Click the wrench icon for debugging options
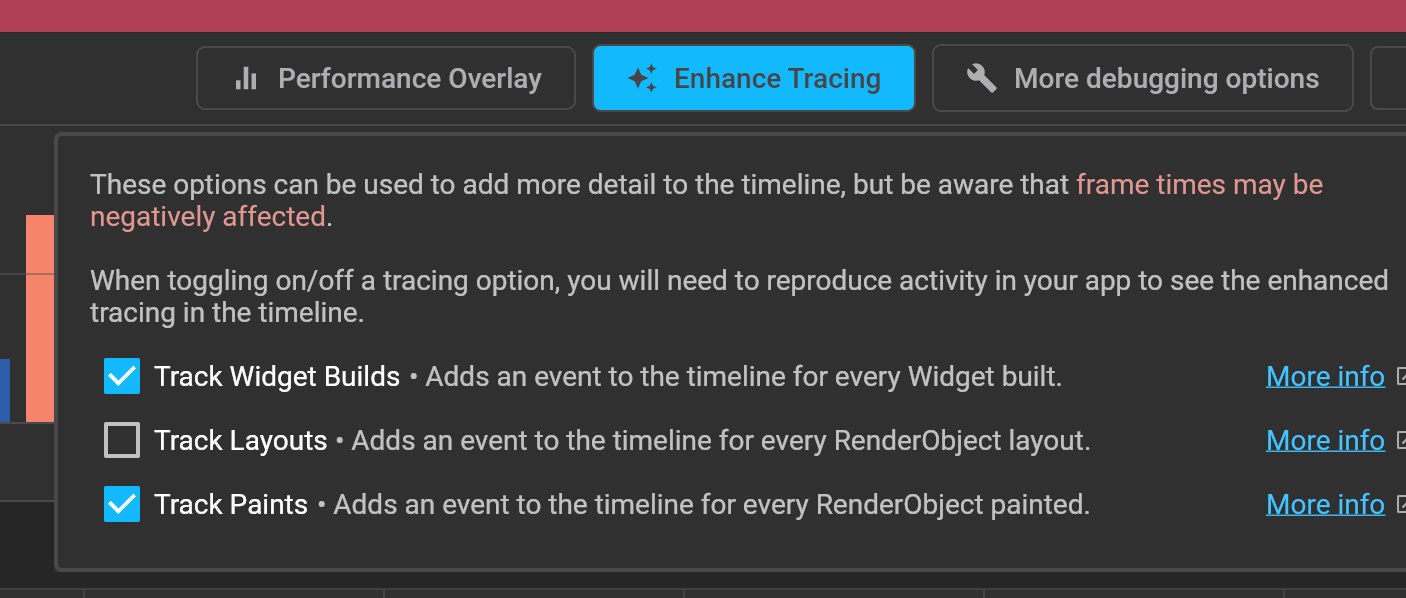The width and height of the screenshot is (1406, 598). pyautogui.click(x=982, y=78)
